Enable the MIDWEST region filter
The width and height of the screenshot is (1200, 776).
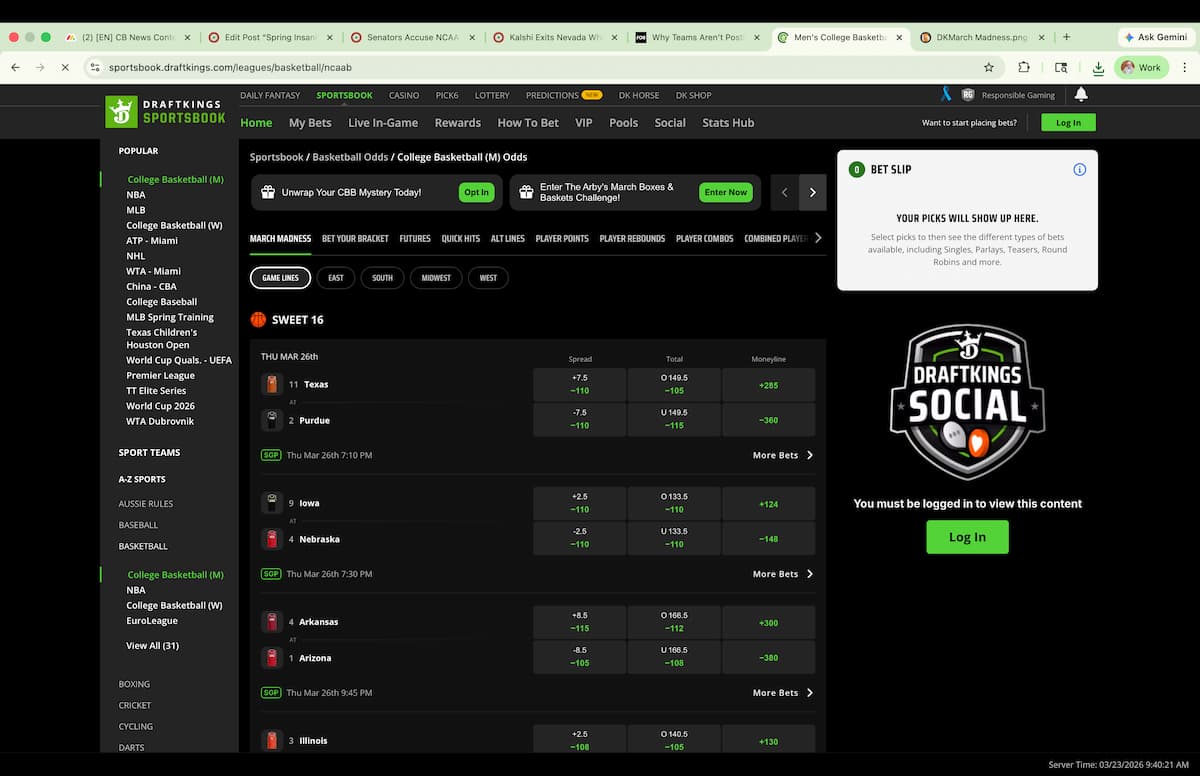coord(436,278)
